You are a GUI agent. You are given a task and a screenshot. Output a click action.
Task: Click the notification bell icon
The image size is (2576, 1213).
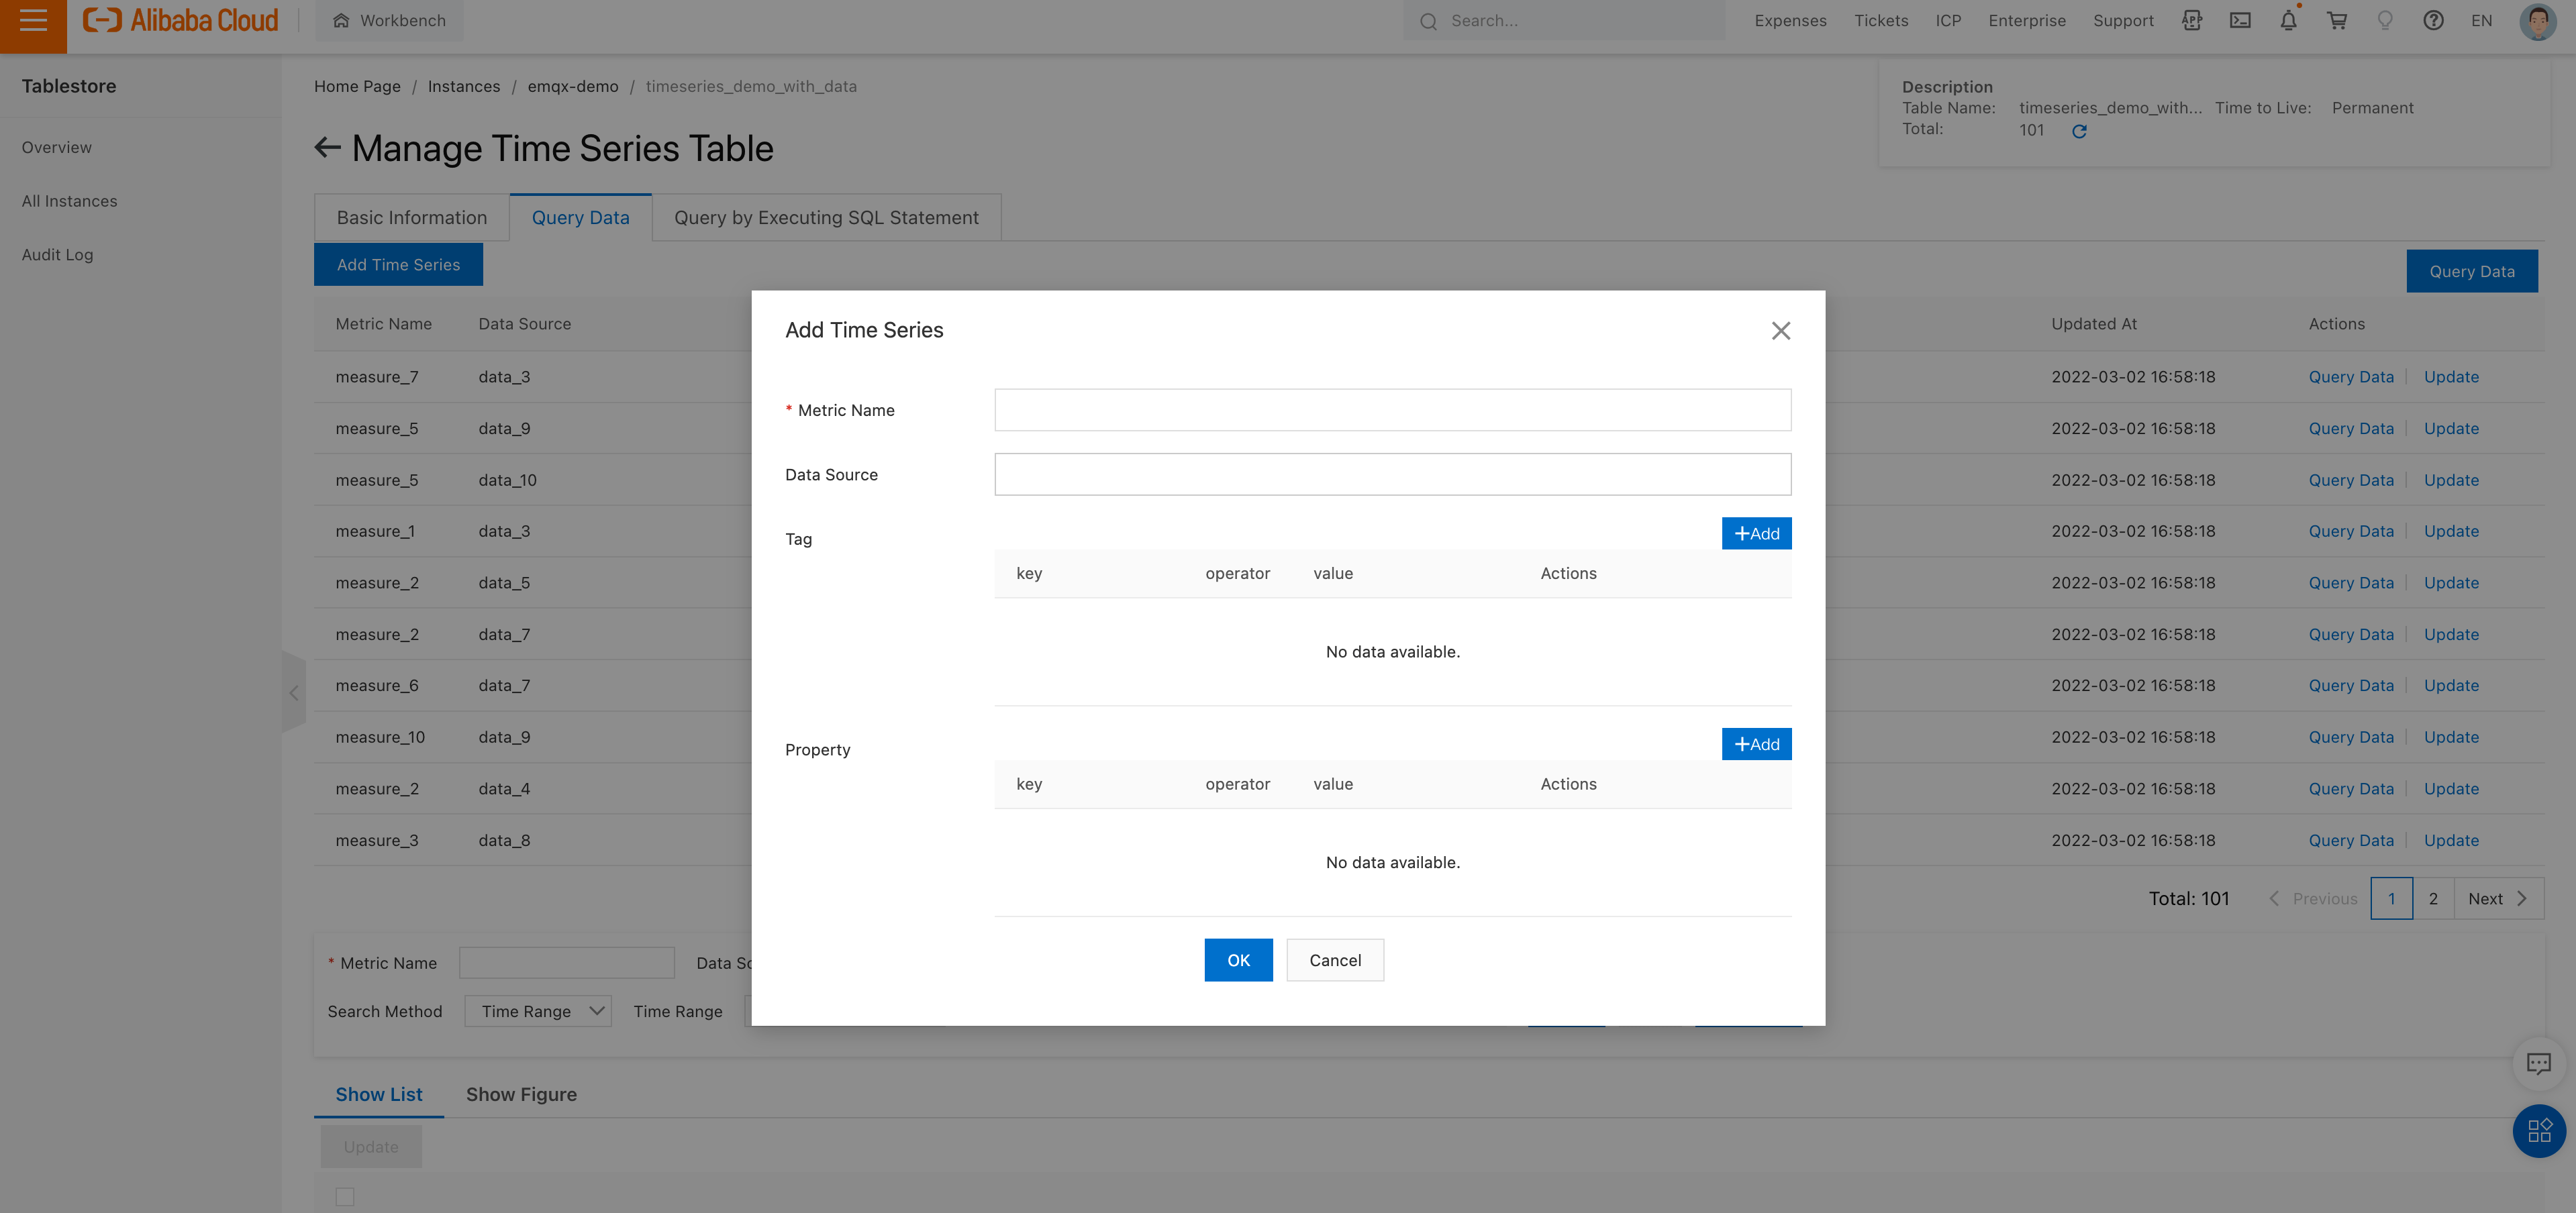click(x=2288, y=21)
